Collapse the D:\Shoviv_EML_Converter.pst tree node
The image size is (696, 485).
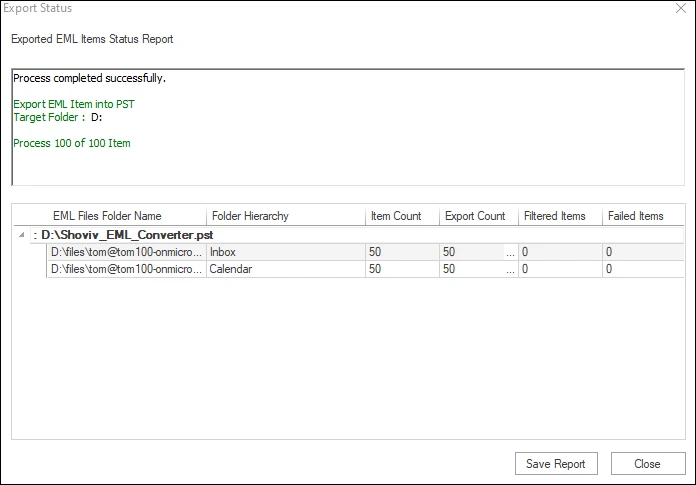[21, 235]
